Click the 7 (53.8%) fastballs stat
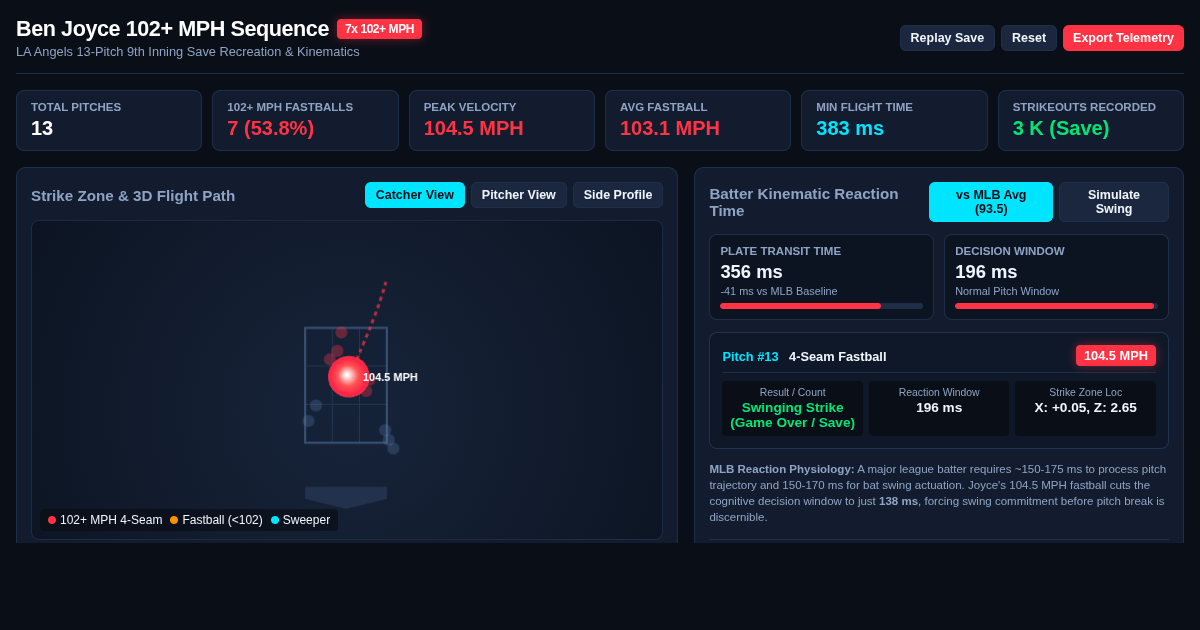 click(x=270, y=128)
